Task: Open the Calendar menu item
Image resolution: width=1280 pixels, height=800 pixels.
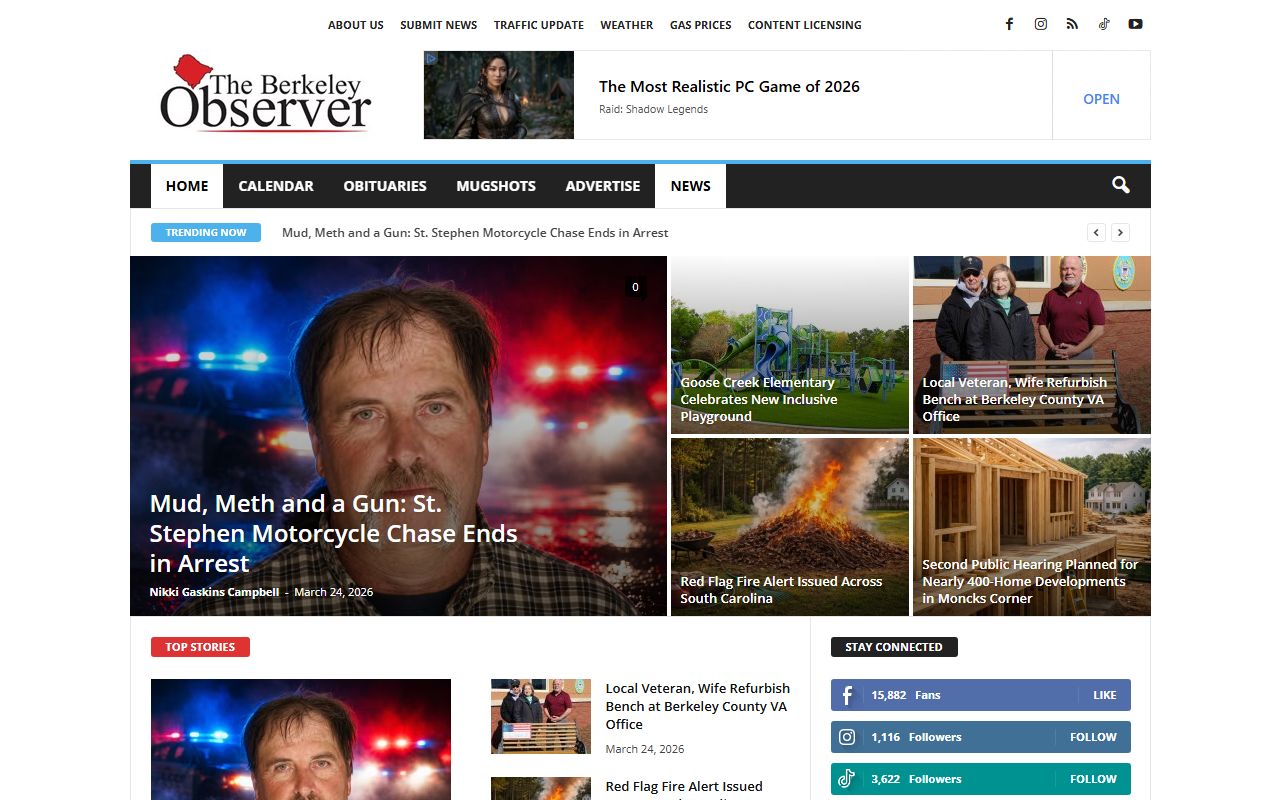Action: pos(276,186)
